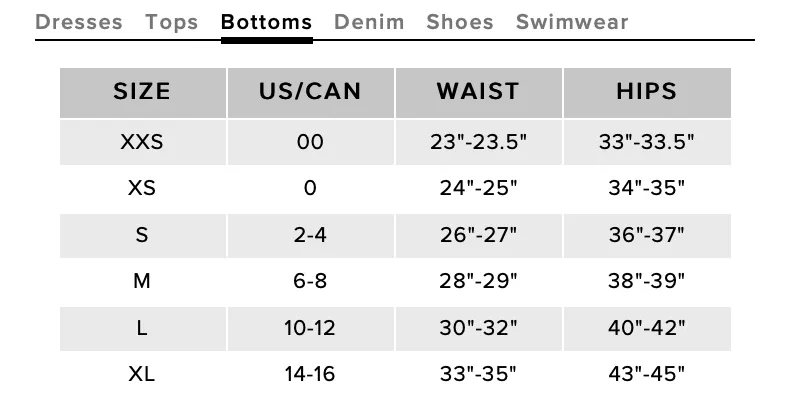The height and width of the screenshot is (412, 810).
Task: Click the S size row label
Action: click(x=143, y=235)
